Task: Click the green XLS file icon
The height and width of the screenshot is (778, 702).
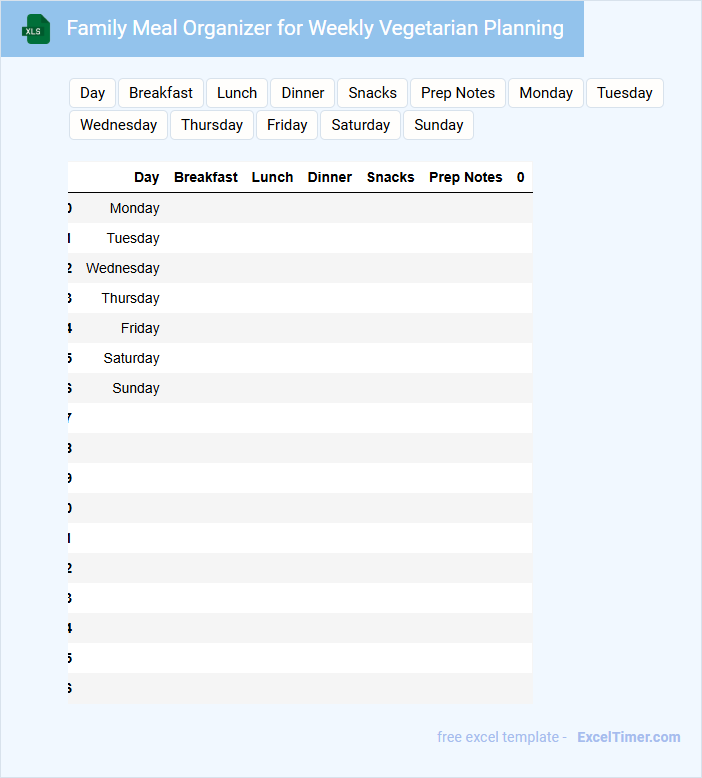Action: [x=36, y=29]
